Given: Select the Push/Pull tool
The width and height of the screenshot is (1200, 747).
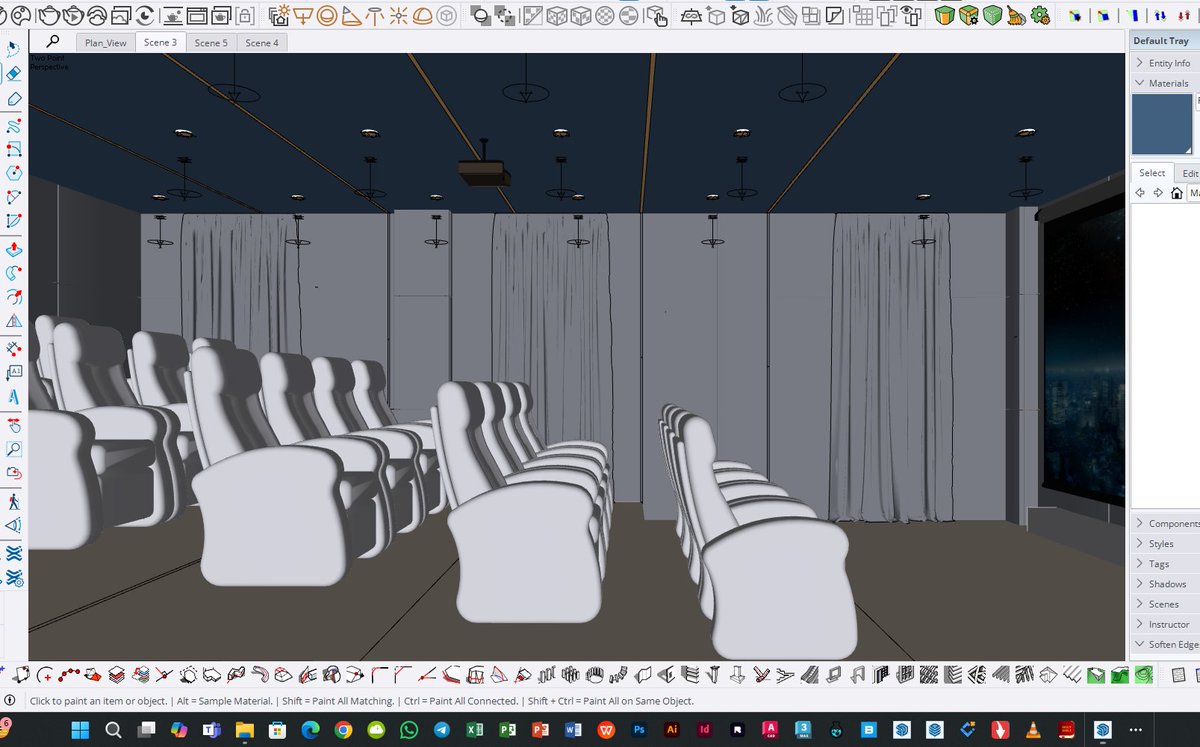Looking at the screenshot, I should point(14,248).
